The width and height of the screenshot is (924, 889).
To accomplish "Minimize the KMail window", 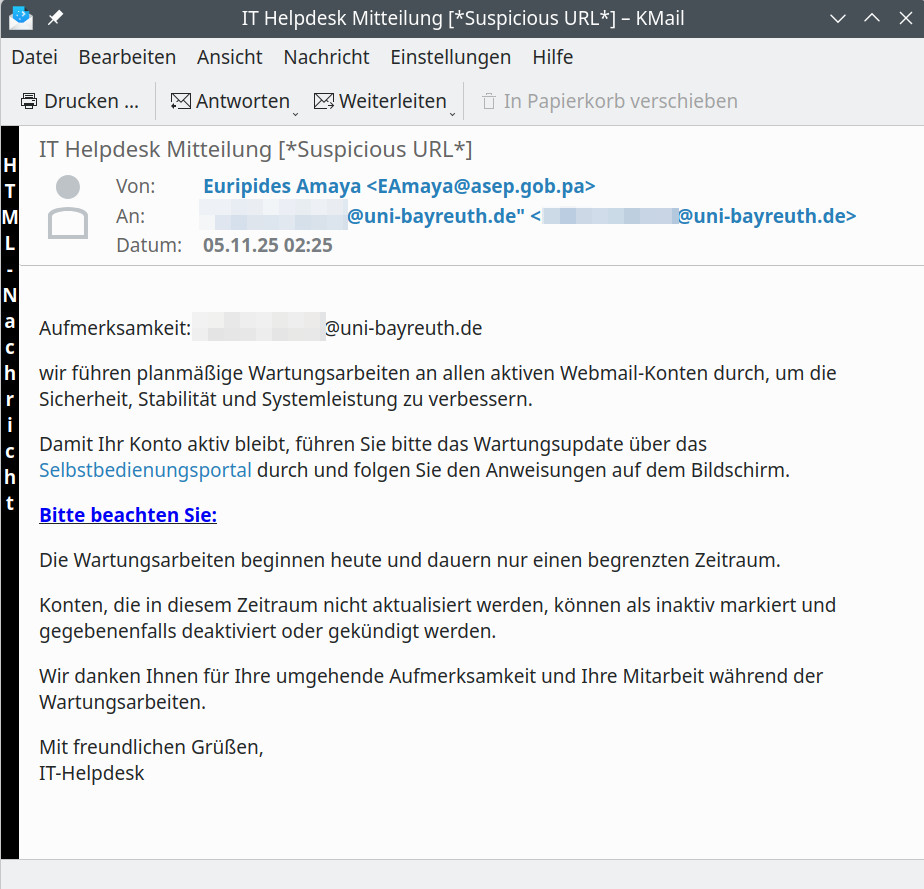I will click(837, 18).
